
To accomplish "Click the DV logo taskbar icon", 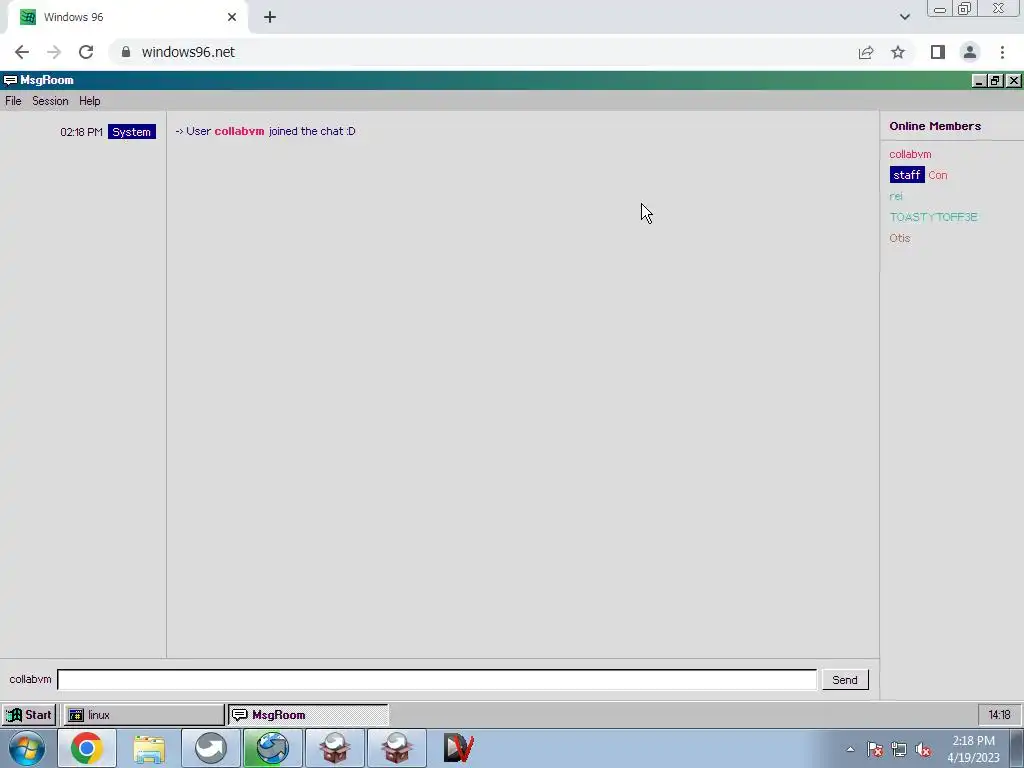I will tap(459, 748).
